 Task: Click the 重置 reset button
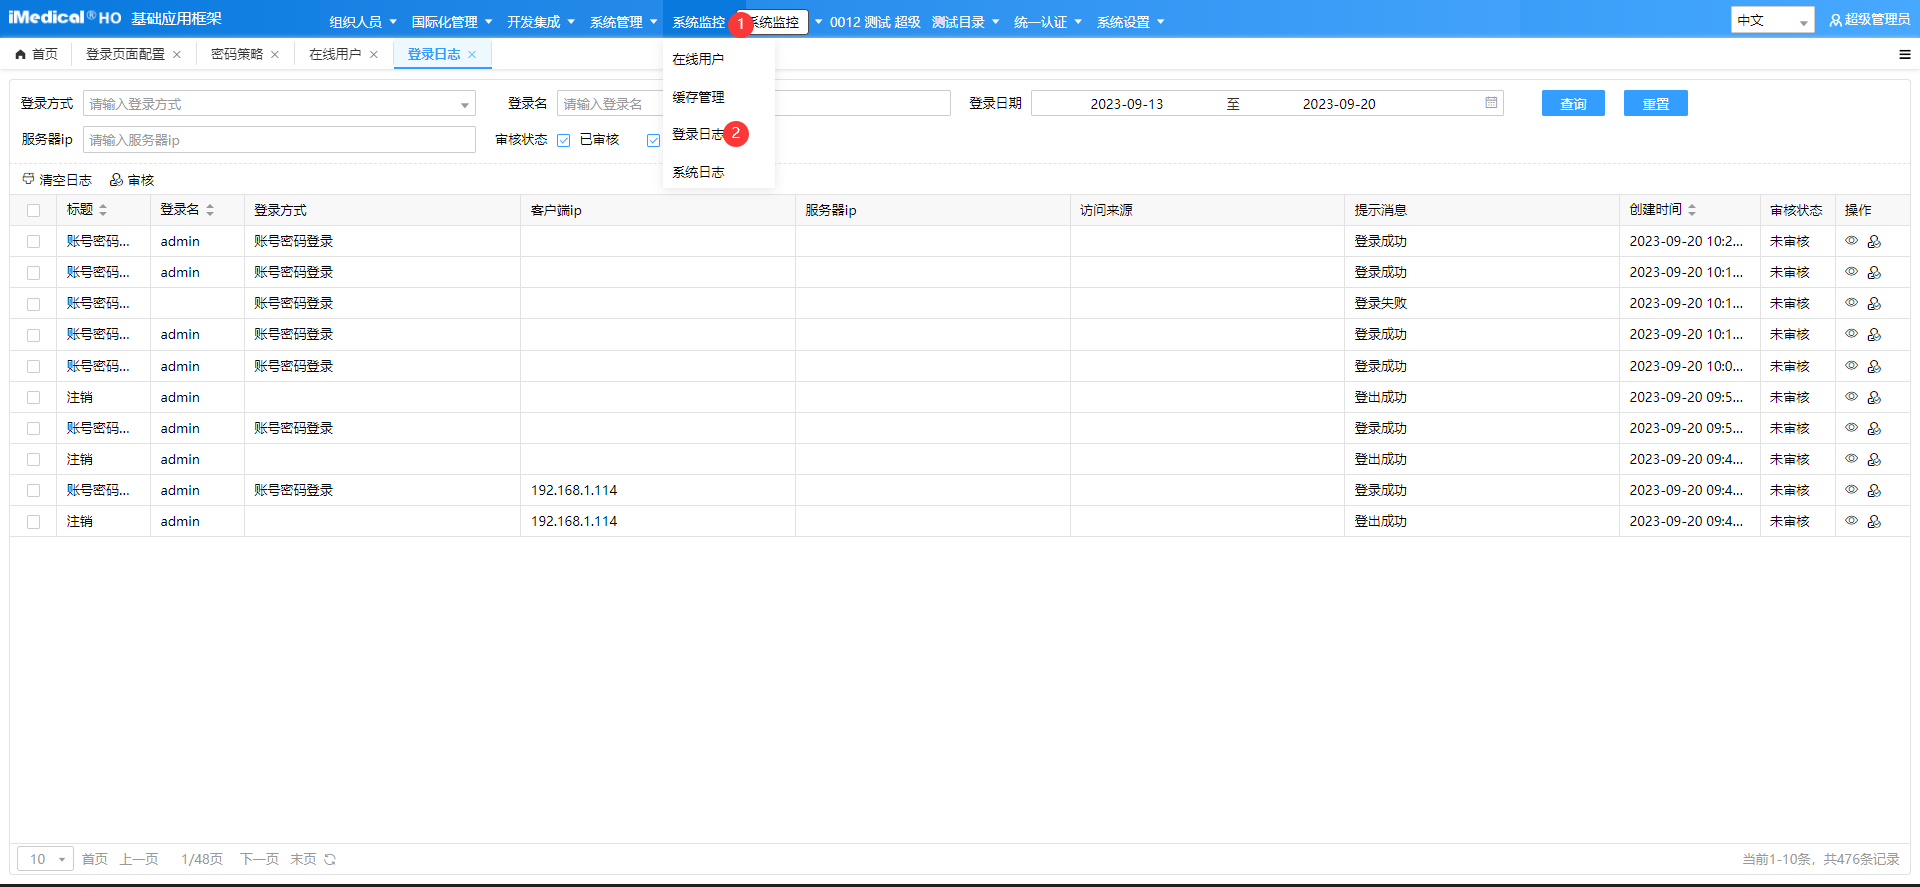pyautogui.click(x=1655, y=104)
